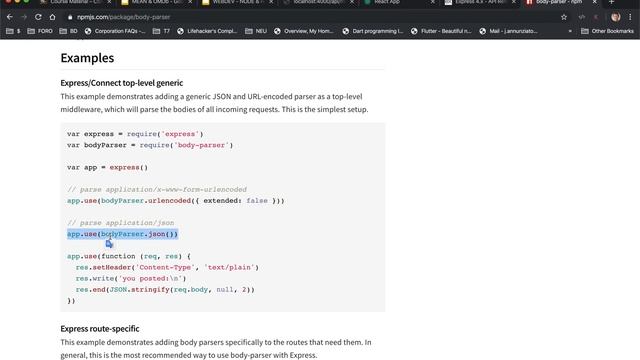Close the React App tab

[433, 2]
